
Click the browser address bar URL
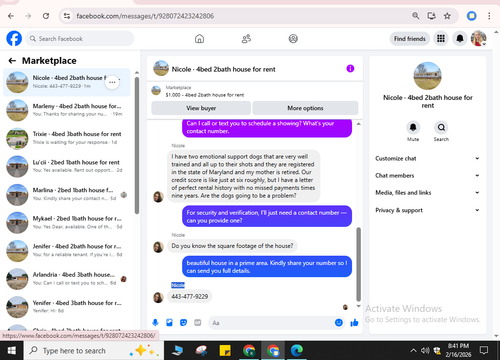click(x=145, y=16)
